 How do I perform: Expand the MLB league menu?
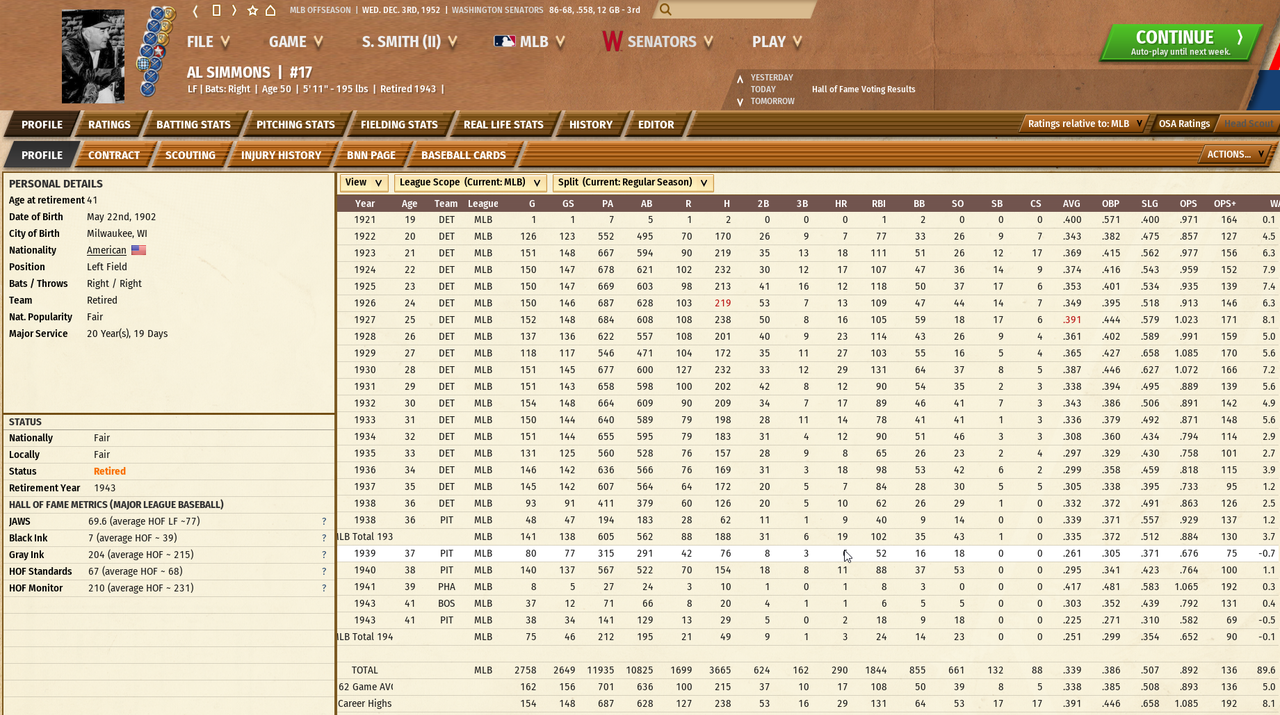(x=530, y=42)
